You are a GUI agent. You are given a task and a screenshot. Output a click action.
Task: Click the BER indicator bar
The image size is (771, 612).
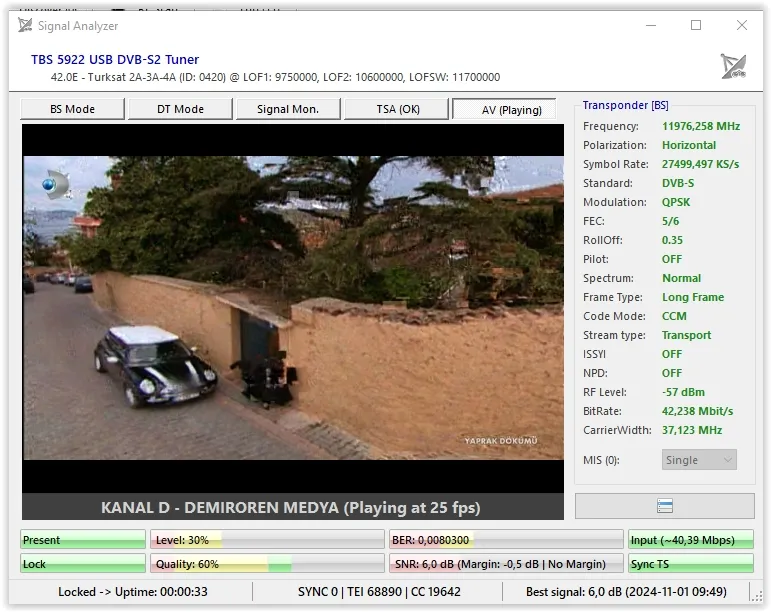tap(506, 540)
